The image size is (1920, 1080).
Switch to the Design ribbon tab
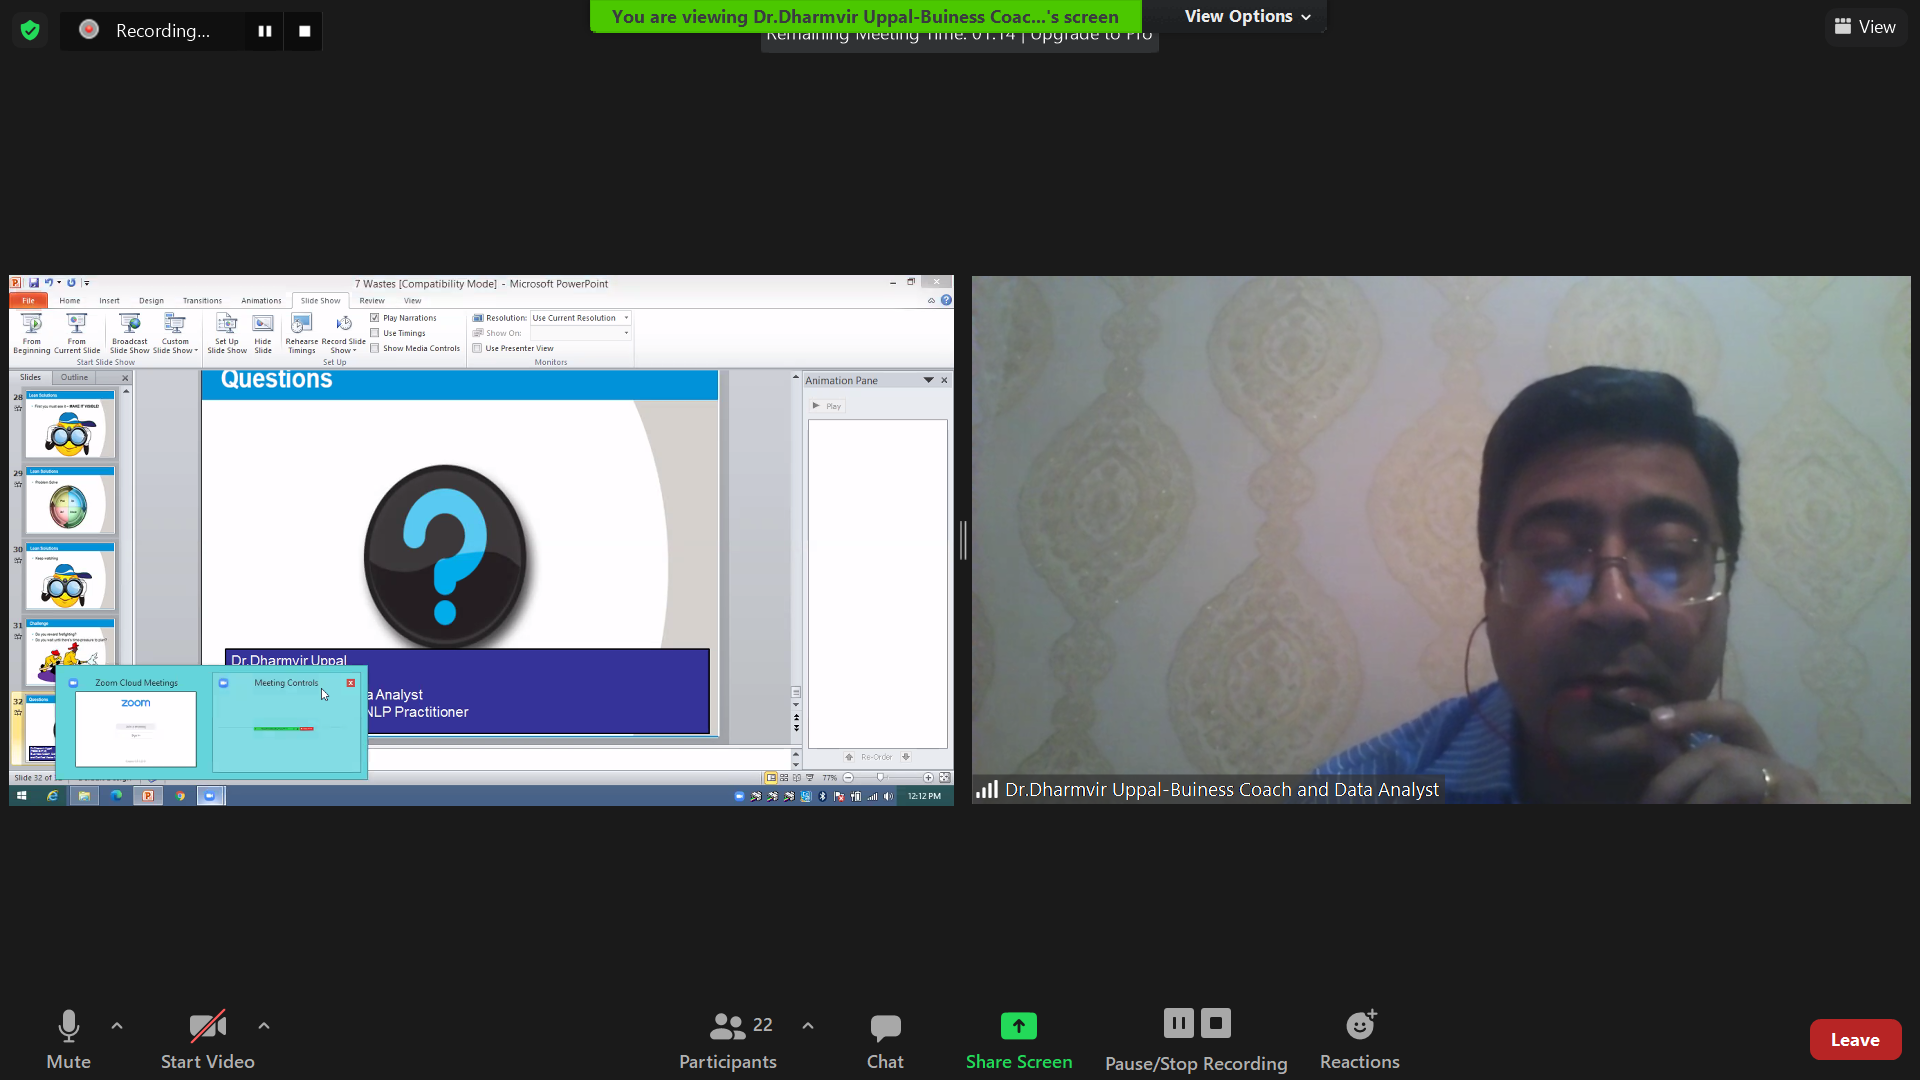click(151, 300)
